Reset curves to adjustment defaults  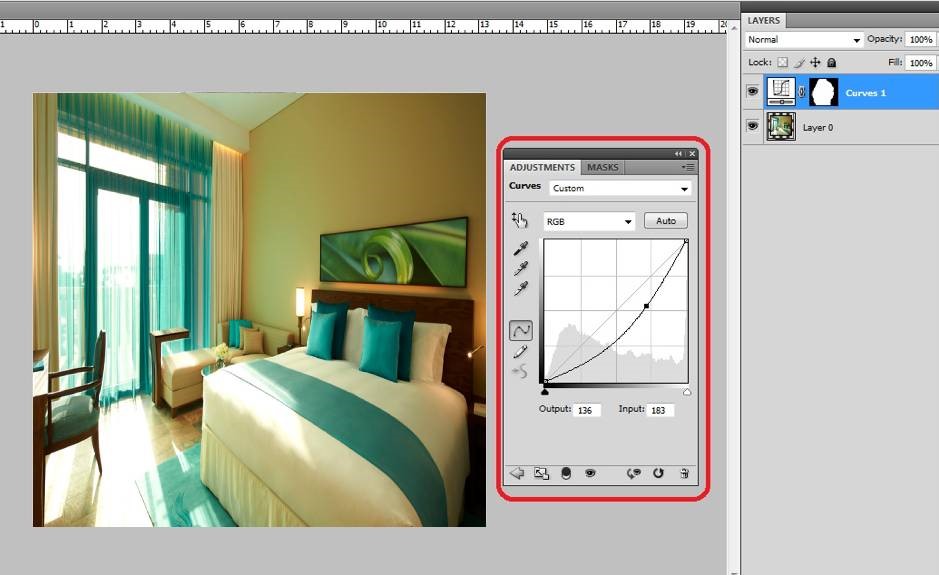(658, 473)
